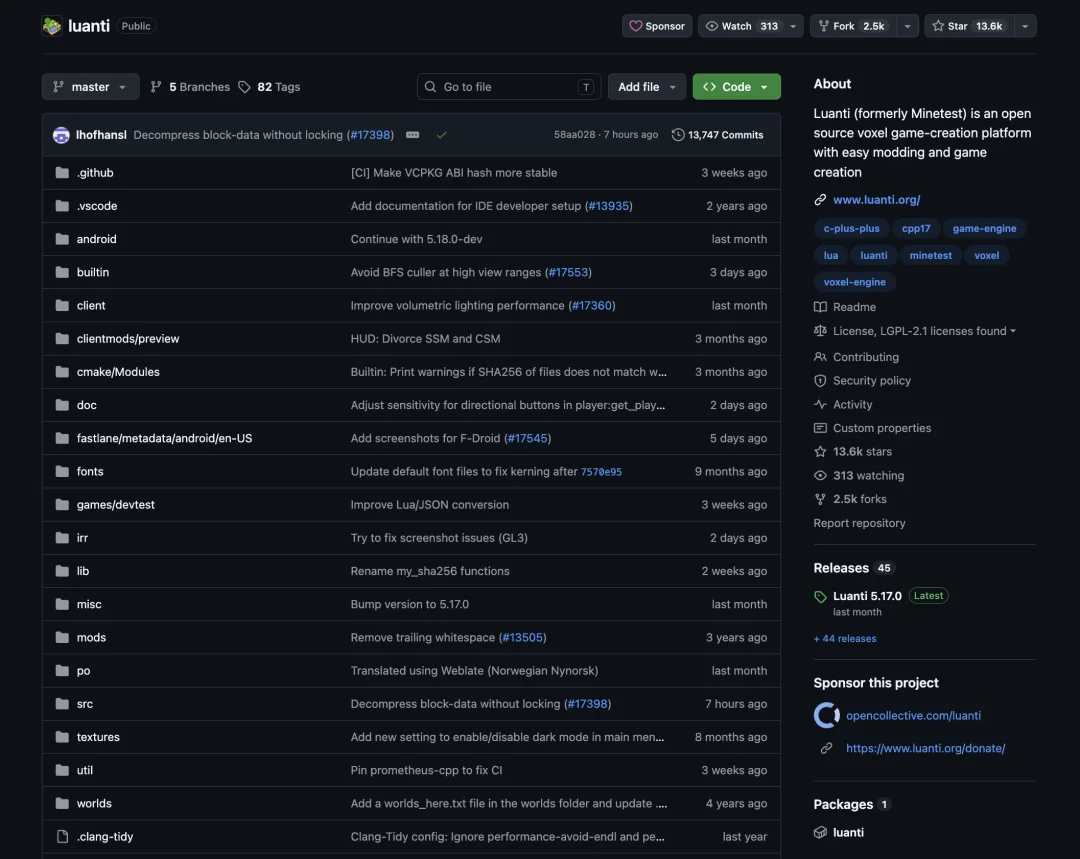This screenshot has height=859, width=1080.
Task: Open the po folder
Action: click(x=83, y=671)
